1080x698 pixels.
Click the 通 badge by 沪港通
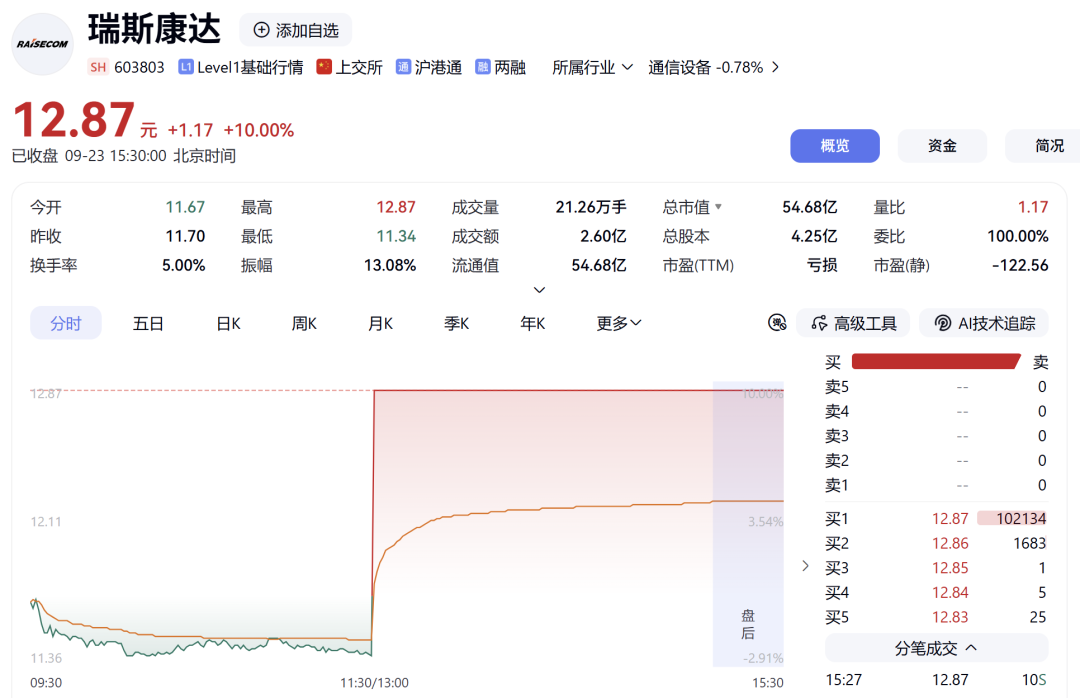click(x=403, y=67)
